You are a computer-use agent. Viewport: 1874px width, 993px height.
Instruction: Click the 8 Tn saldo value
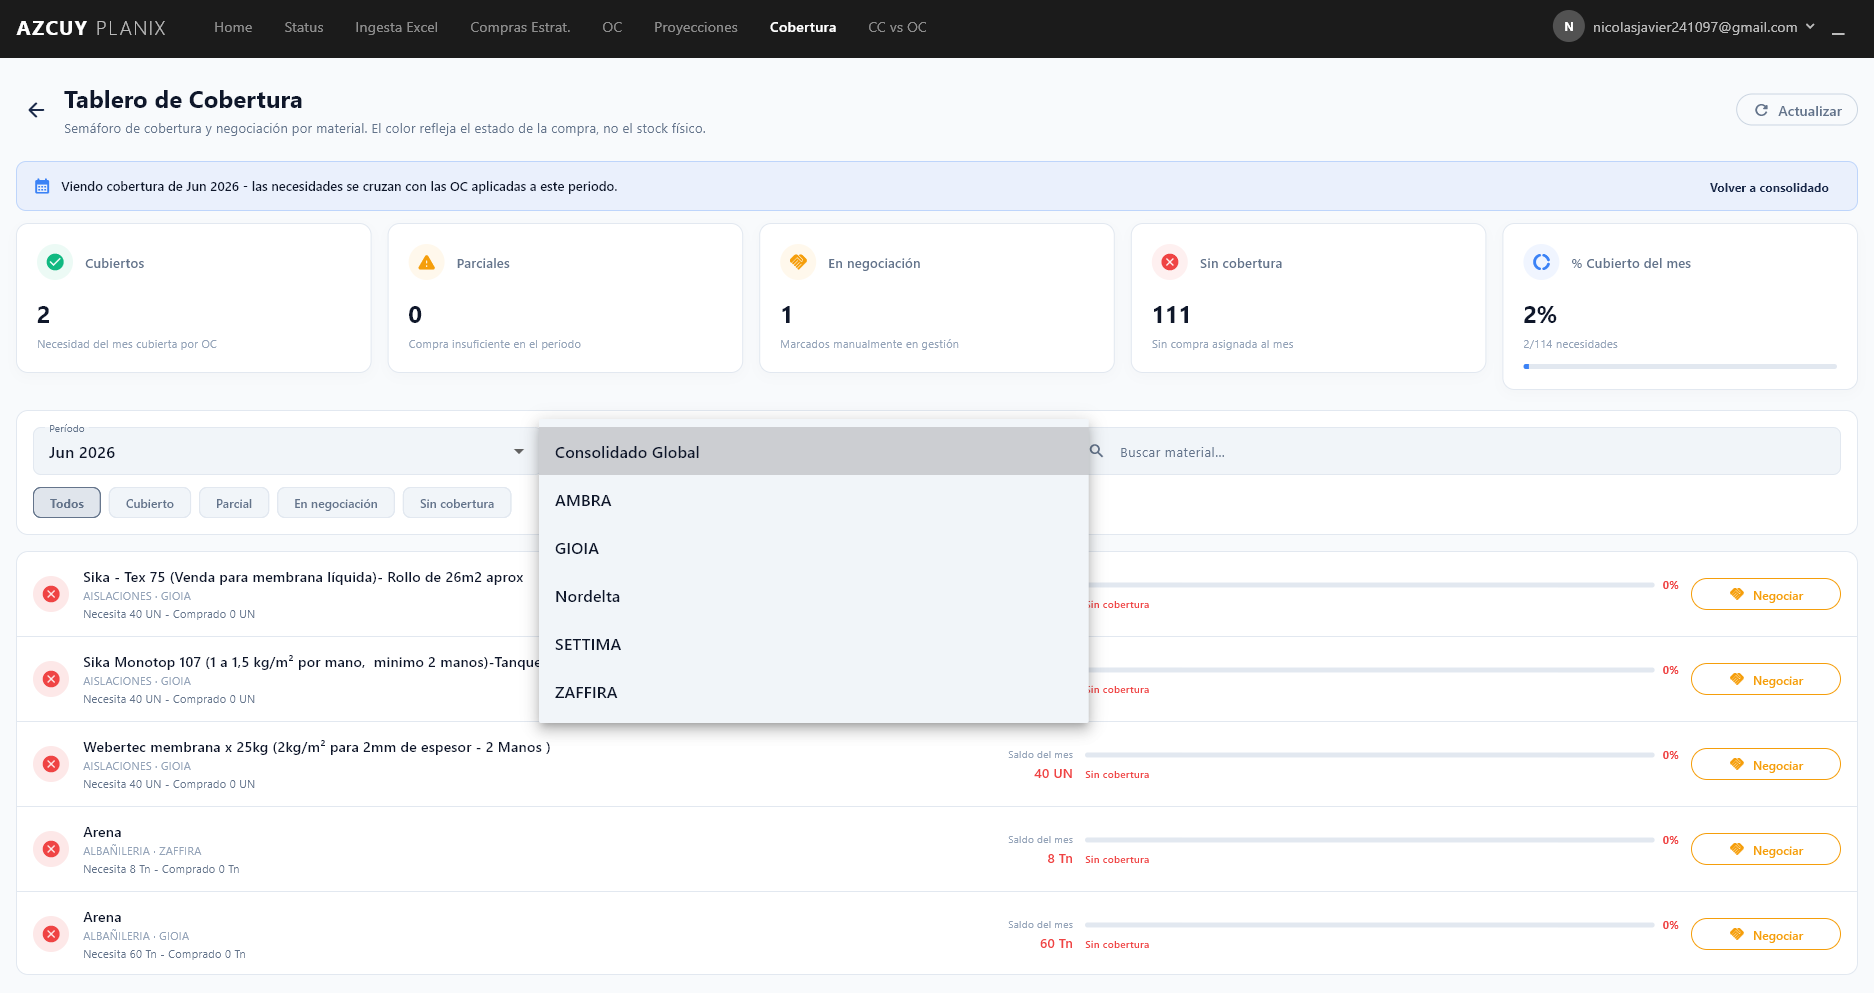1060,859
